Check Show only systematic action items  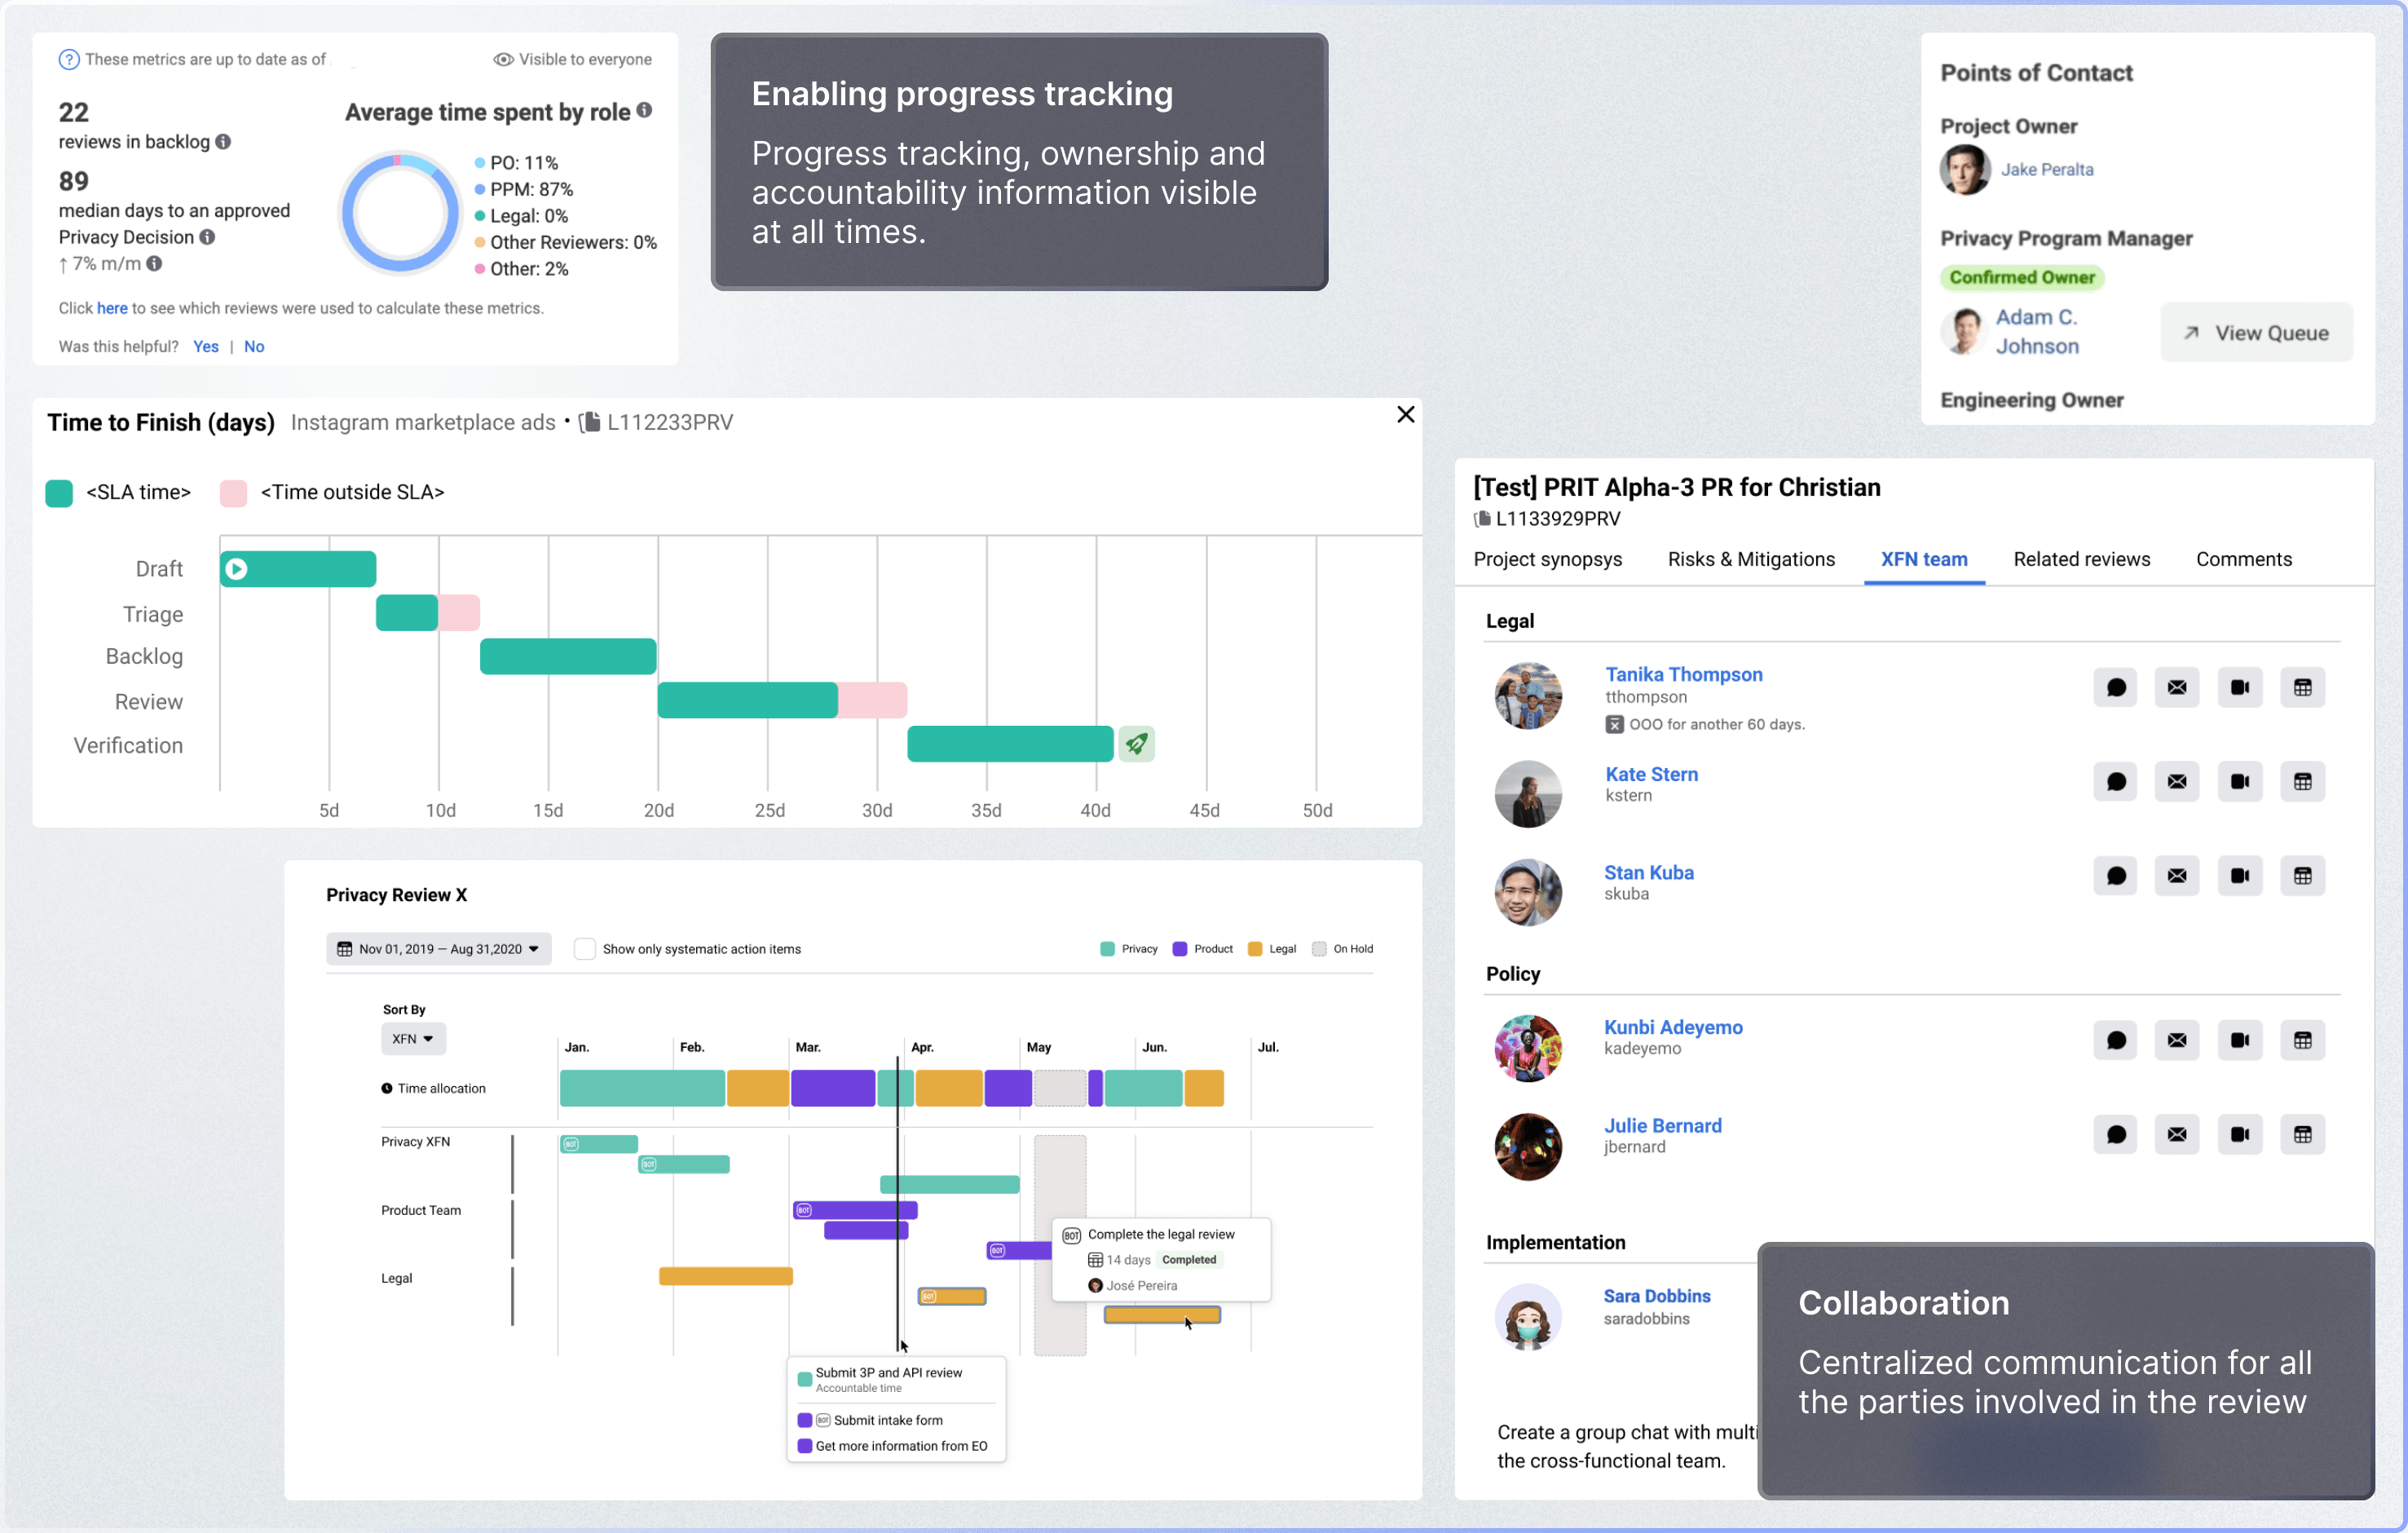pyautogui.click(x=585, y=949)
